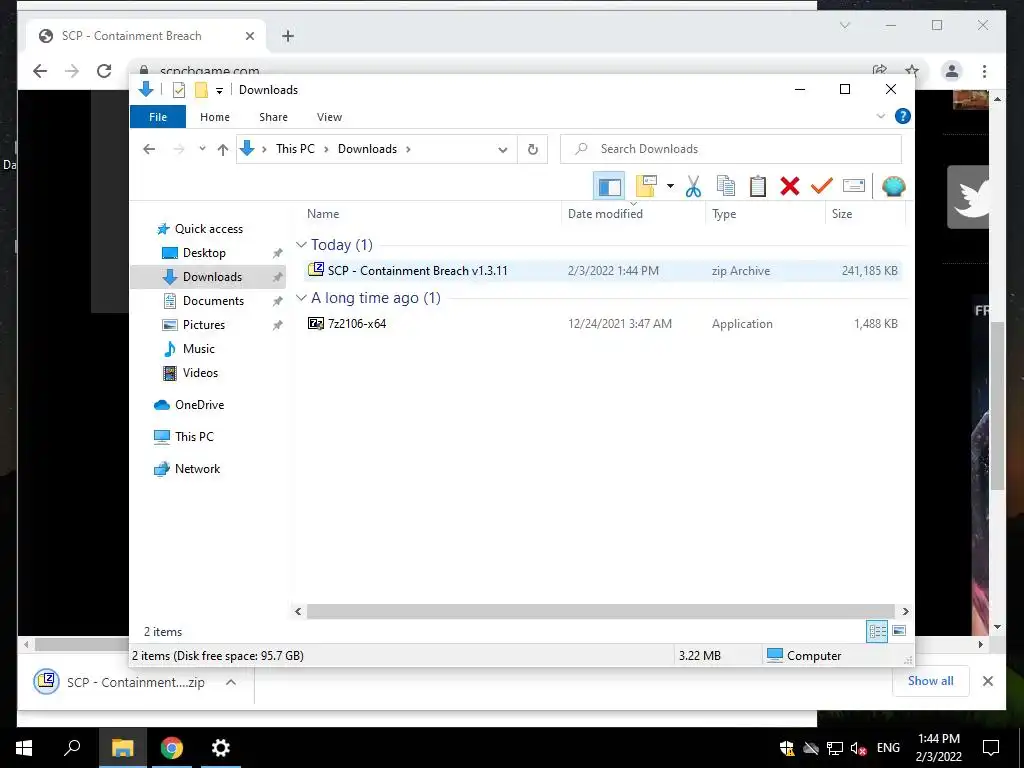Click the orange checkmark Properties icon

pyautogui.click(x=821, y=187)
